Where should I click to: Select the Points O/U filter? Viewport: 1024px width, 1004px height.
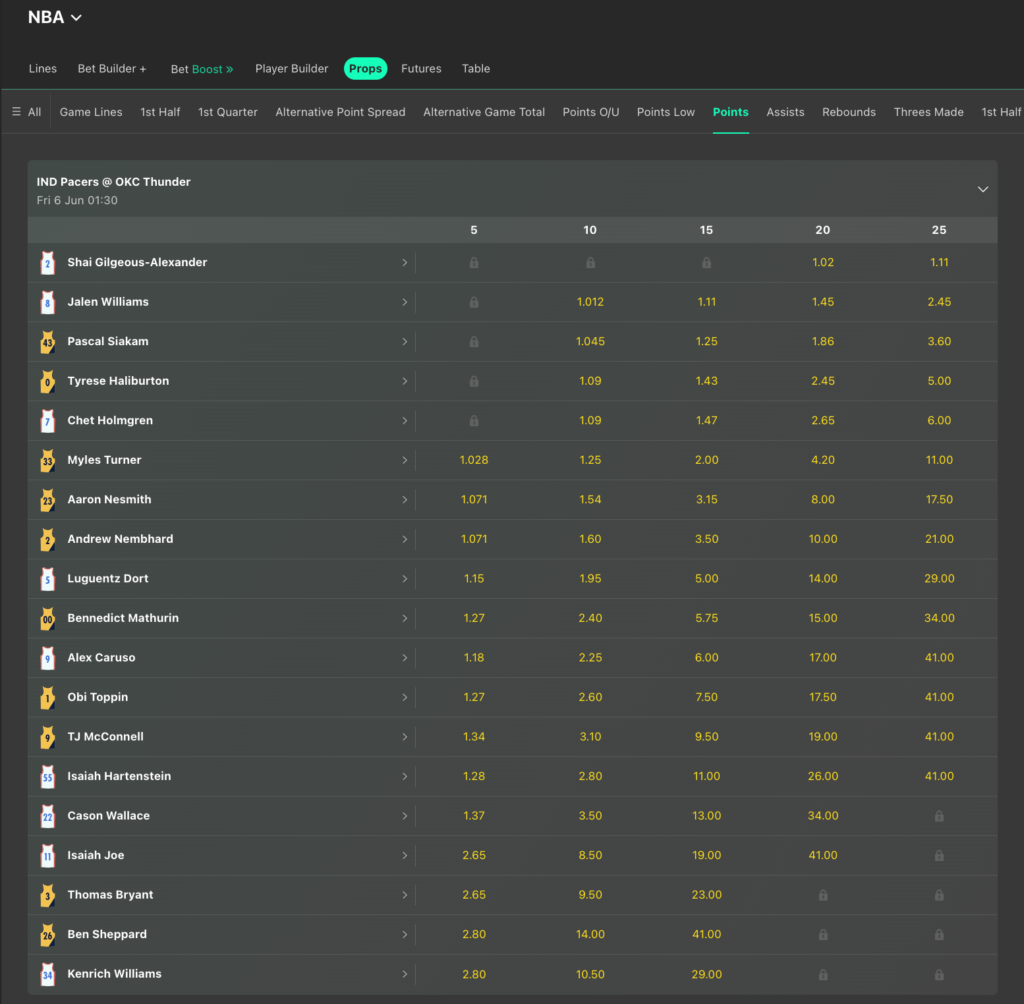tap(590, 112)
